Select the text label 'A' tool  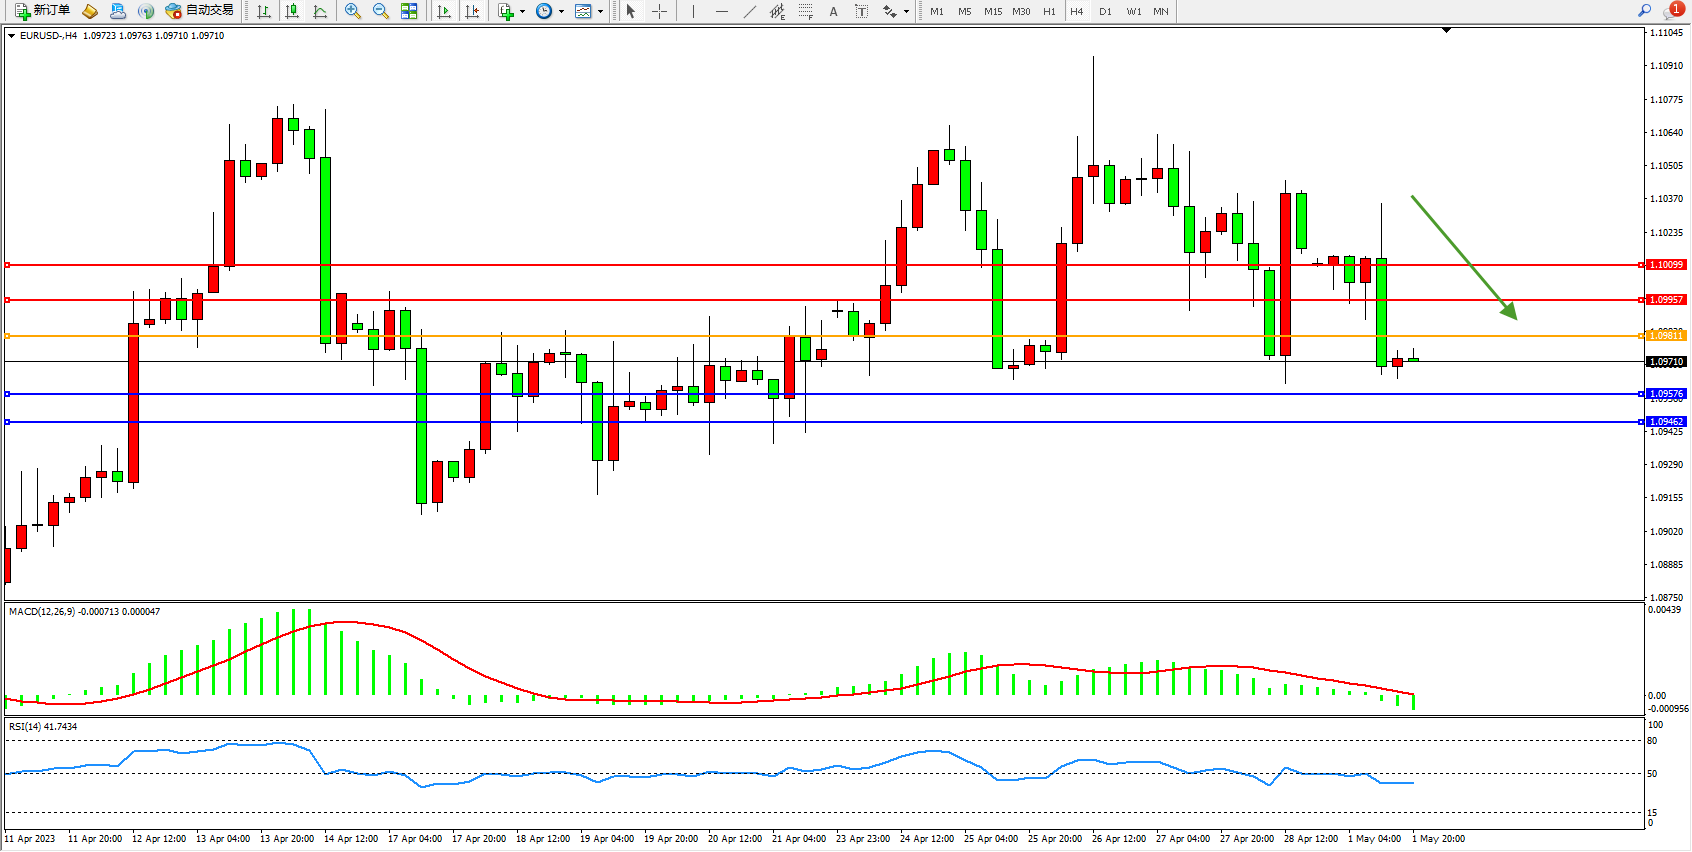point(833,11)
